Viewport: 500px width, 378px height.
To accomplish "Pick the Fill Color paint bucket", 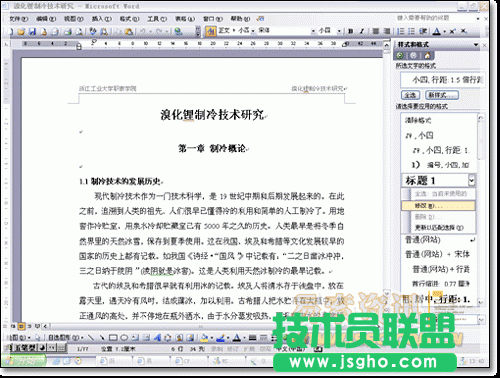I will pos(204,338).
